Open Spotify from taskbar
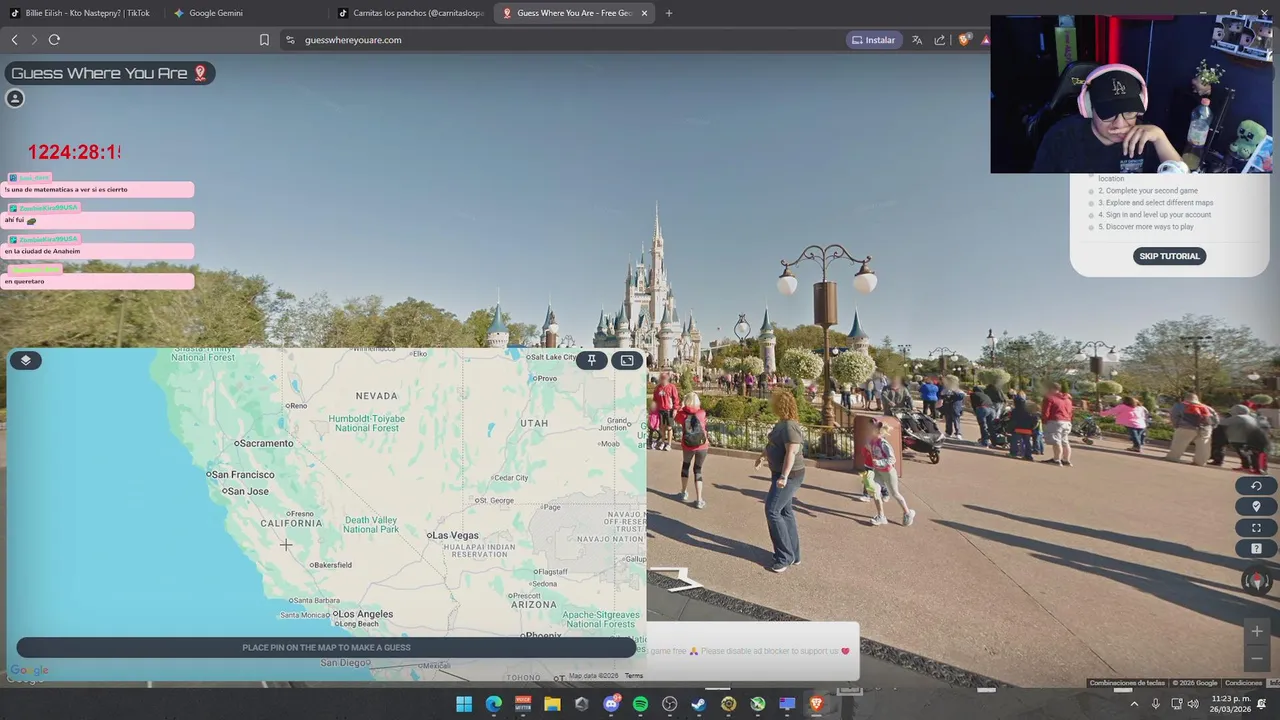The width and height of the screenshot is (1280, 720). point(640,704)
